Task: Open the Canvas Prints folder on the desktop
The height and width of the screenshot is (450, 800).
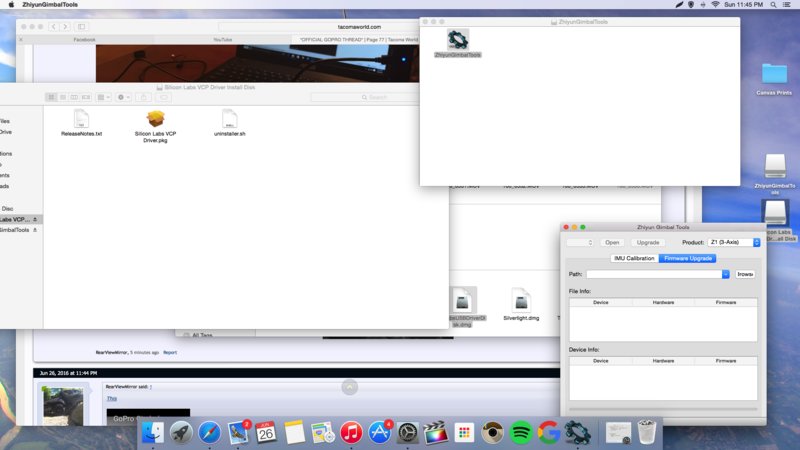Action: coord(774,74)
